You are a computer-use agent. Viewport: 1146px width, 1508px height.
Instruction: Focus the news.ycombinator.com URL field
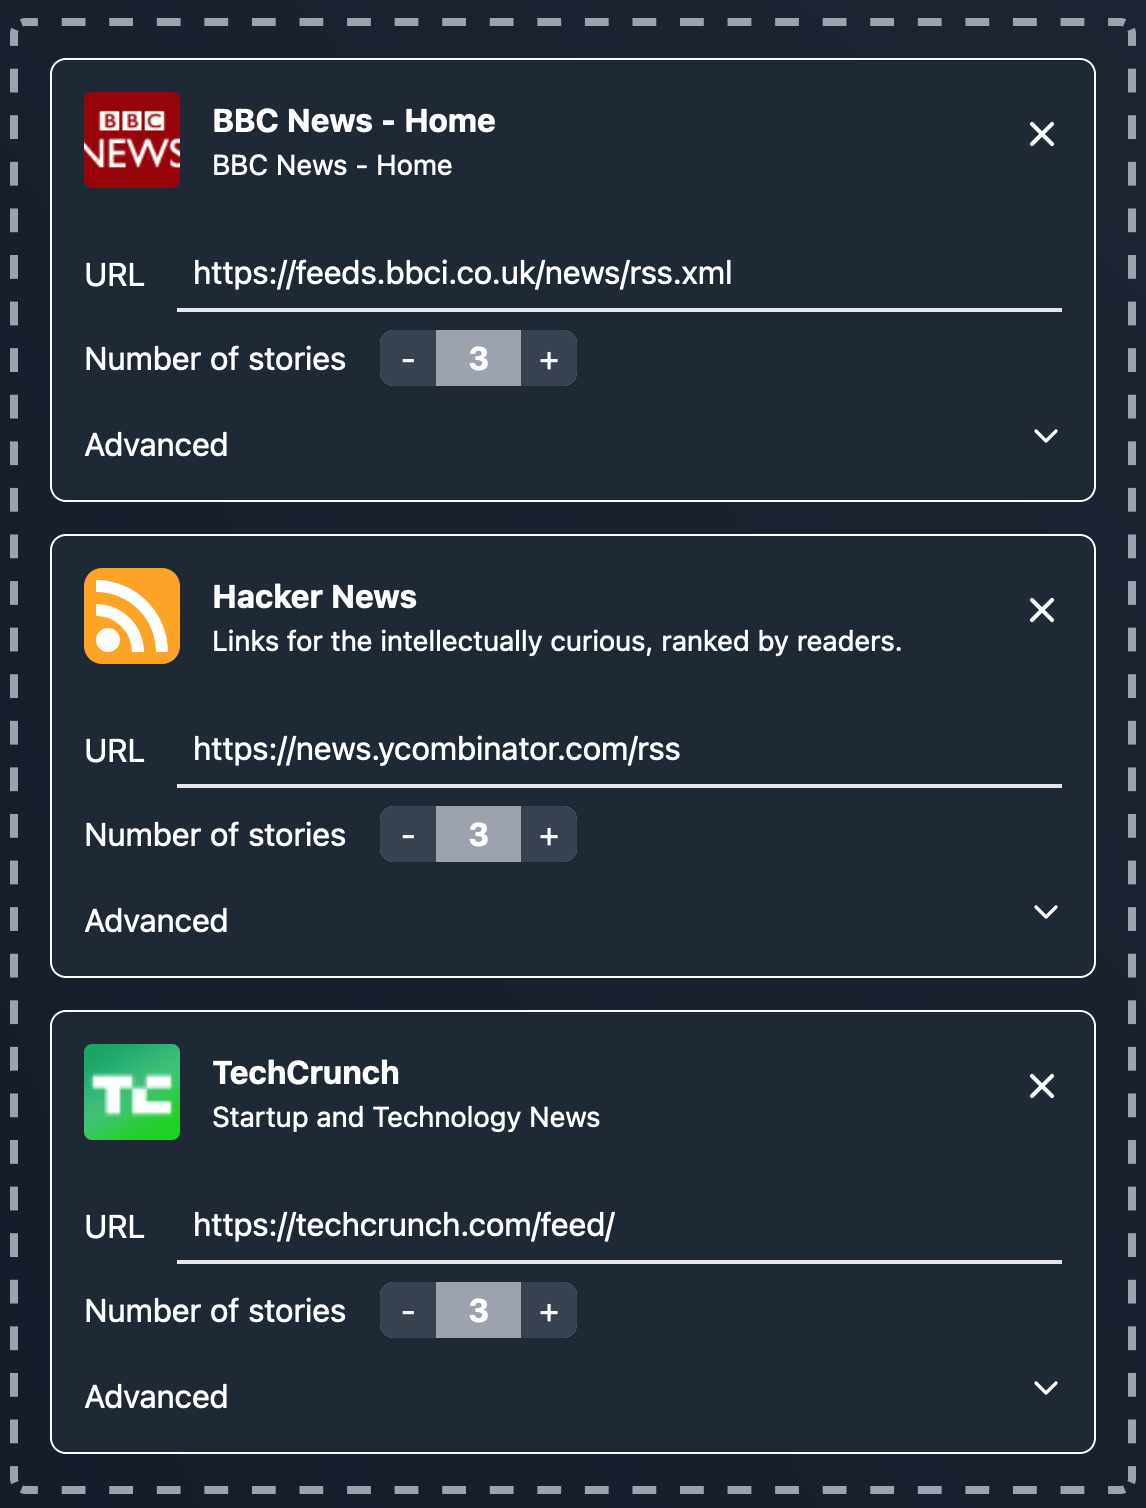pyautogui.click(x=618, y=750)
